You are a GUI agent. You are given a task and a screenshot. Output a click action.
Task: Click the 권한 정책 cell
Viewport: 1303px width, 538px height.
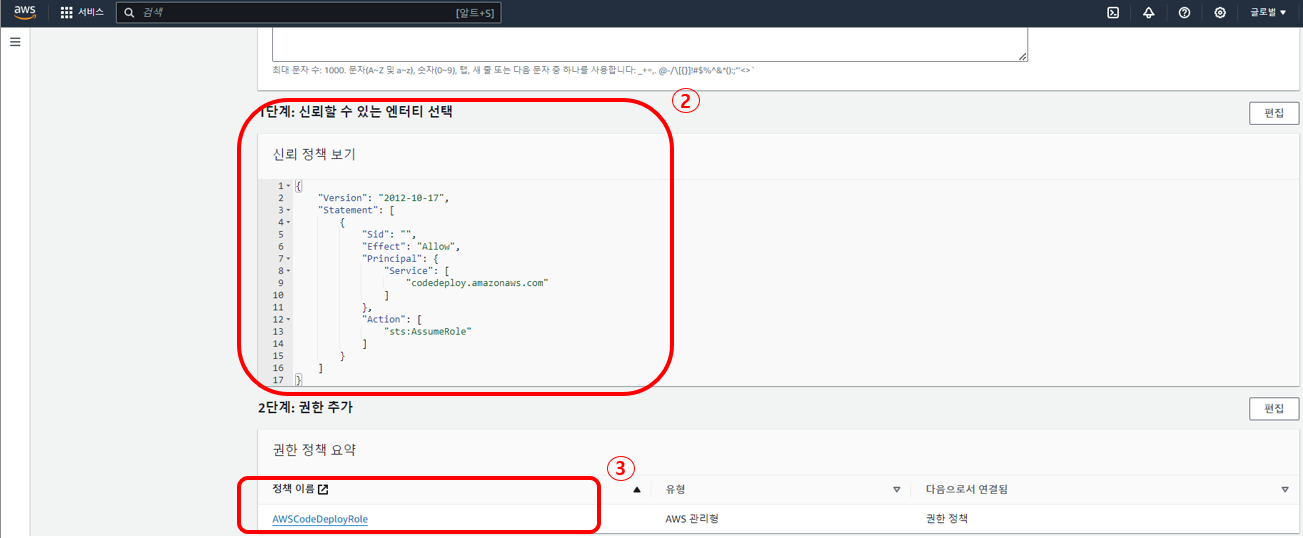[x=947, y=519]
